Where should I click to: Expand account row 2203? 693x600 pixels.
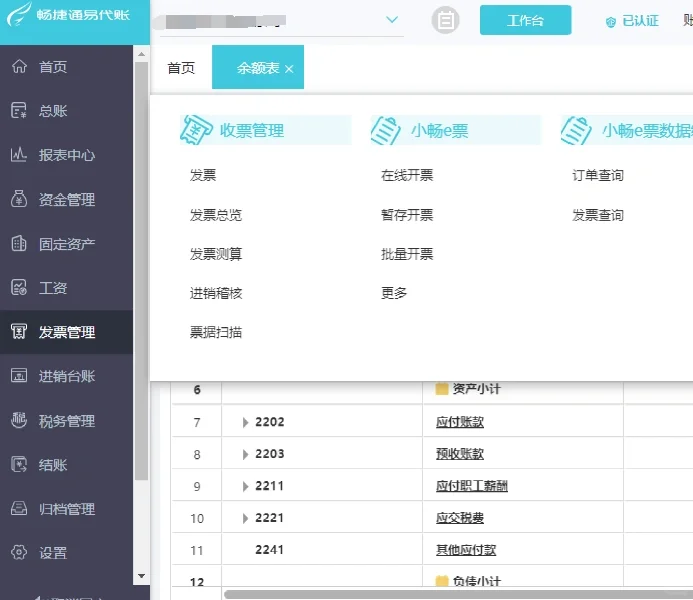245,454
